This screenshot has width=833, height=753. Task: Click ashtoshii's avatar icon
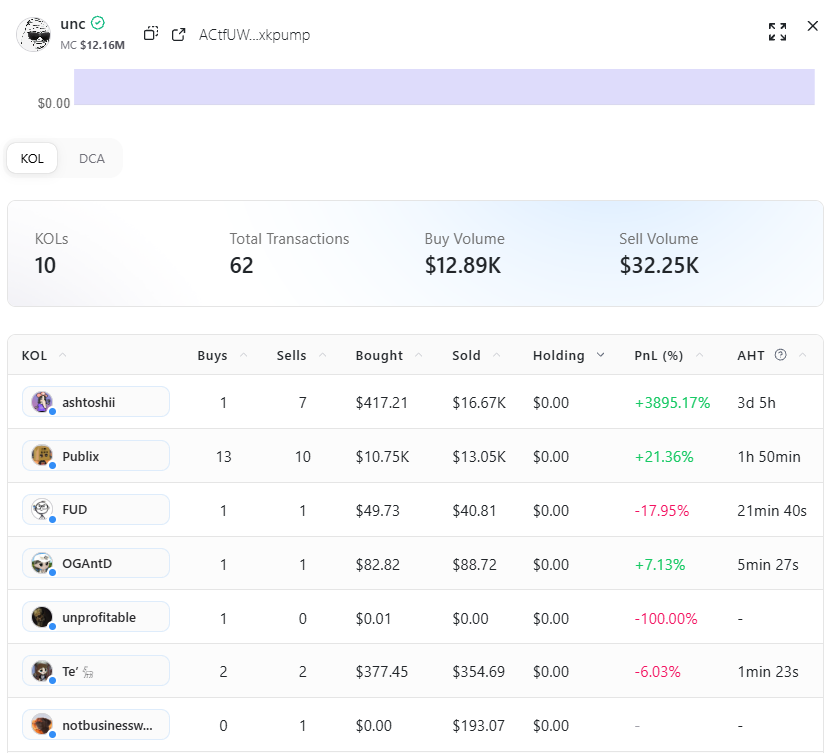(42, 402)
